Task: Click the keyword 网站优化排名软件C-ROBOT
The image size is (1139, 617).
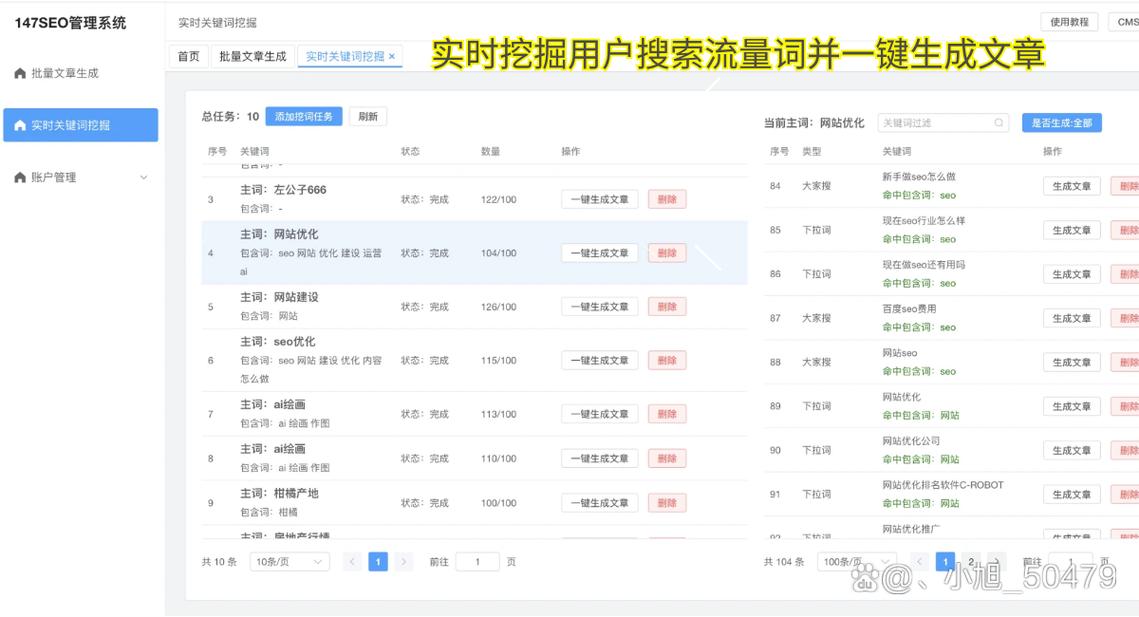Action: [943, 485]
